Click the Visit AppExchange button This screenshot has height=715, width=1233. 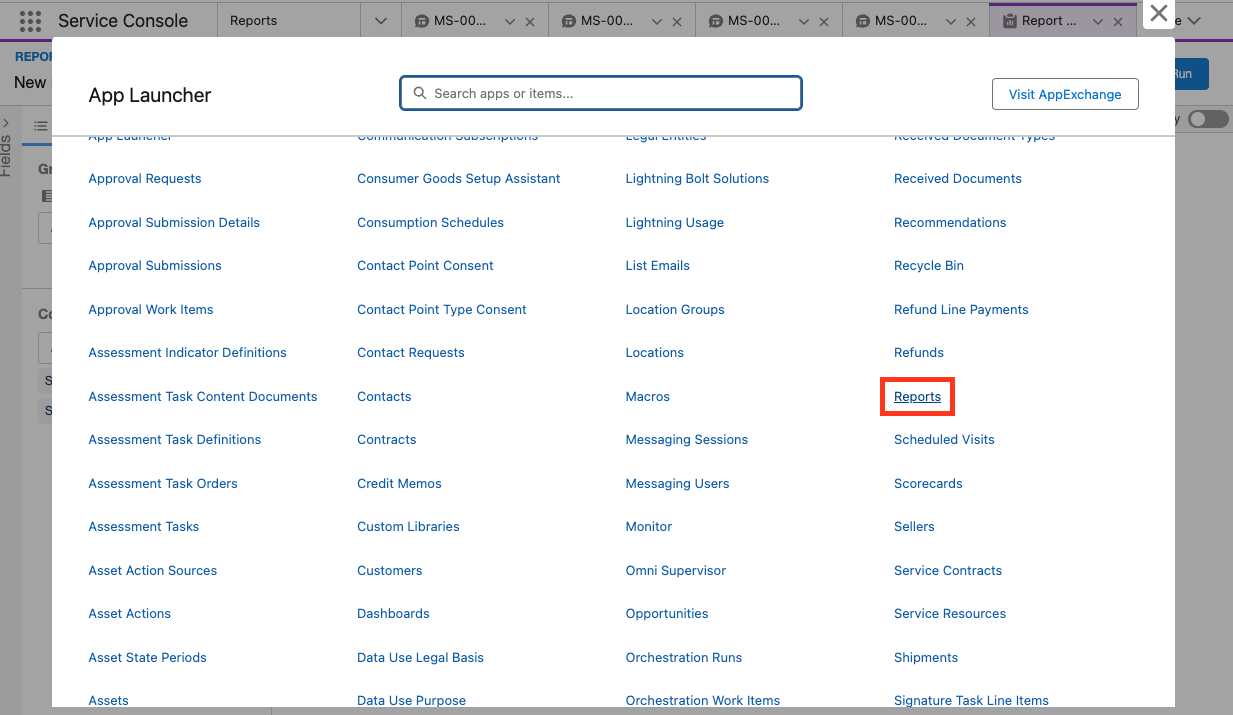(1065, 94)
